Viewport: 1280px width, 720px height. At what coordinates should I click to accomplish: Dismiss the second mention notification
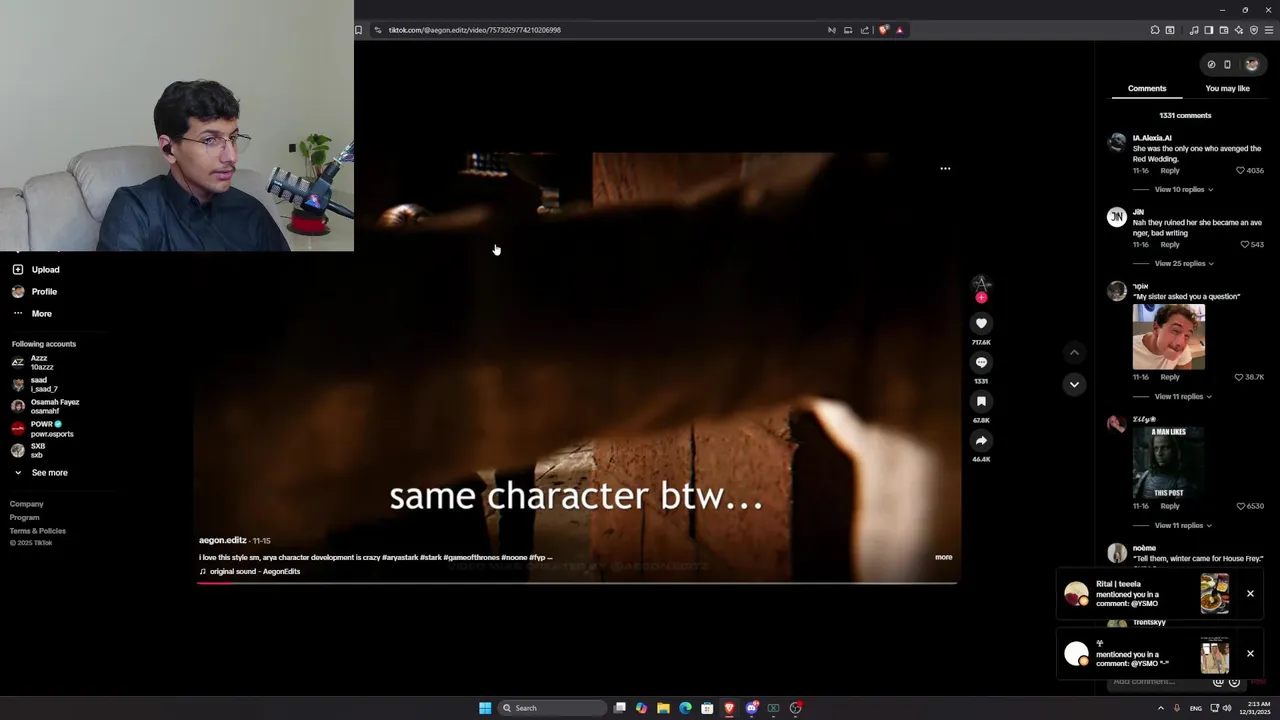(x=1250, y=654)
